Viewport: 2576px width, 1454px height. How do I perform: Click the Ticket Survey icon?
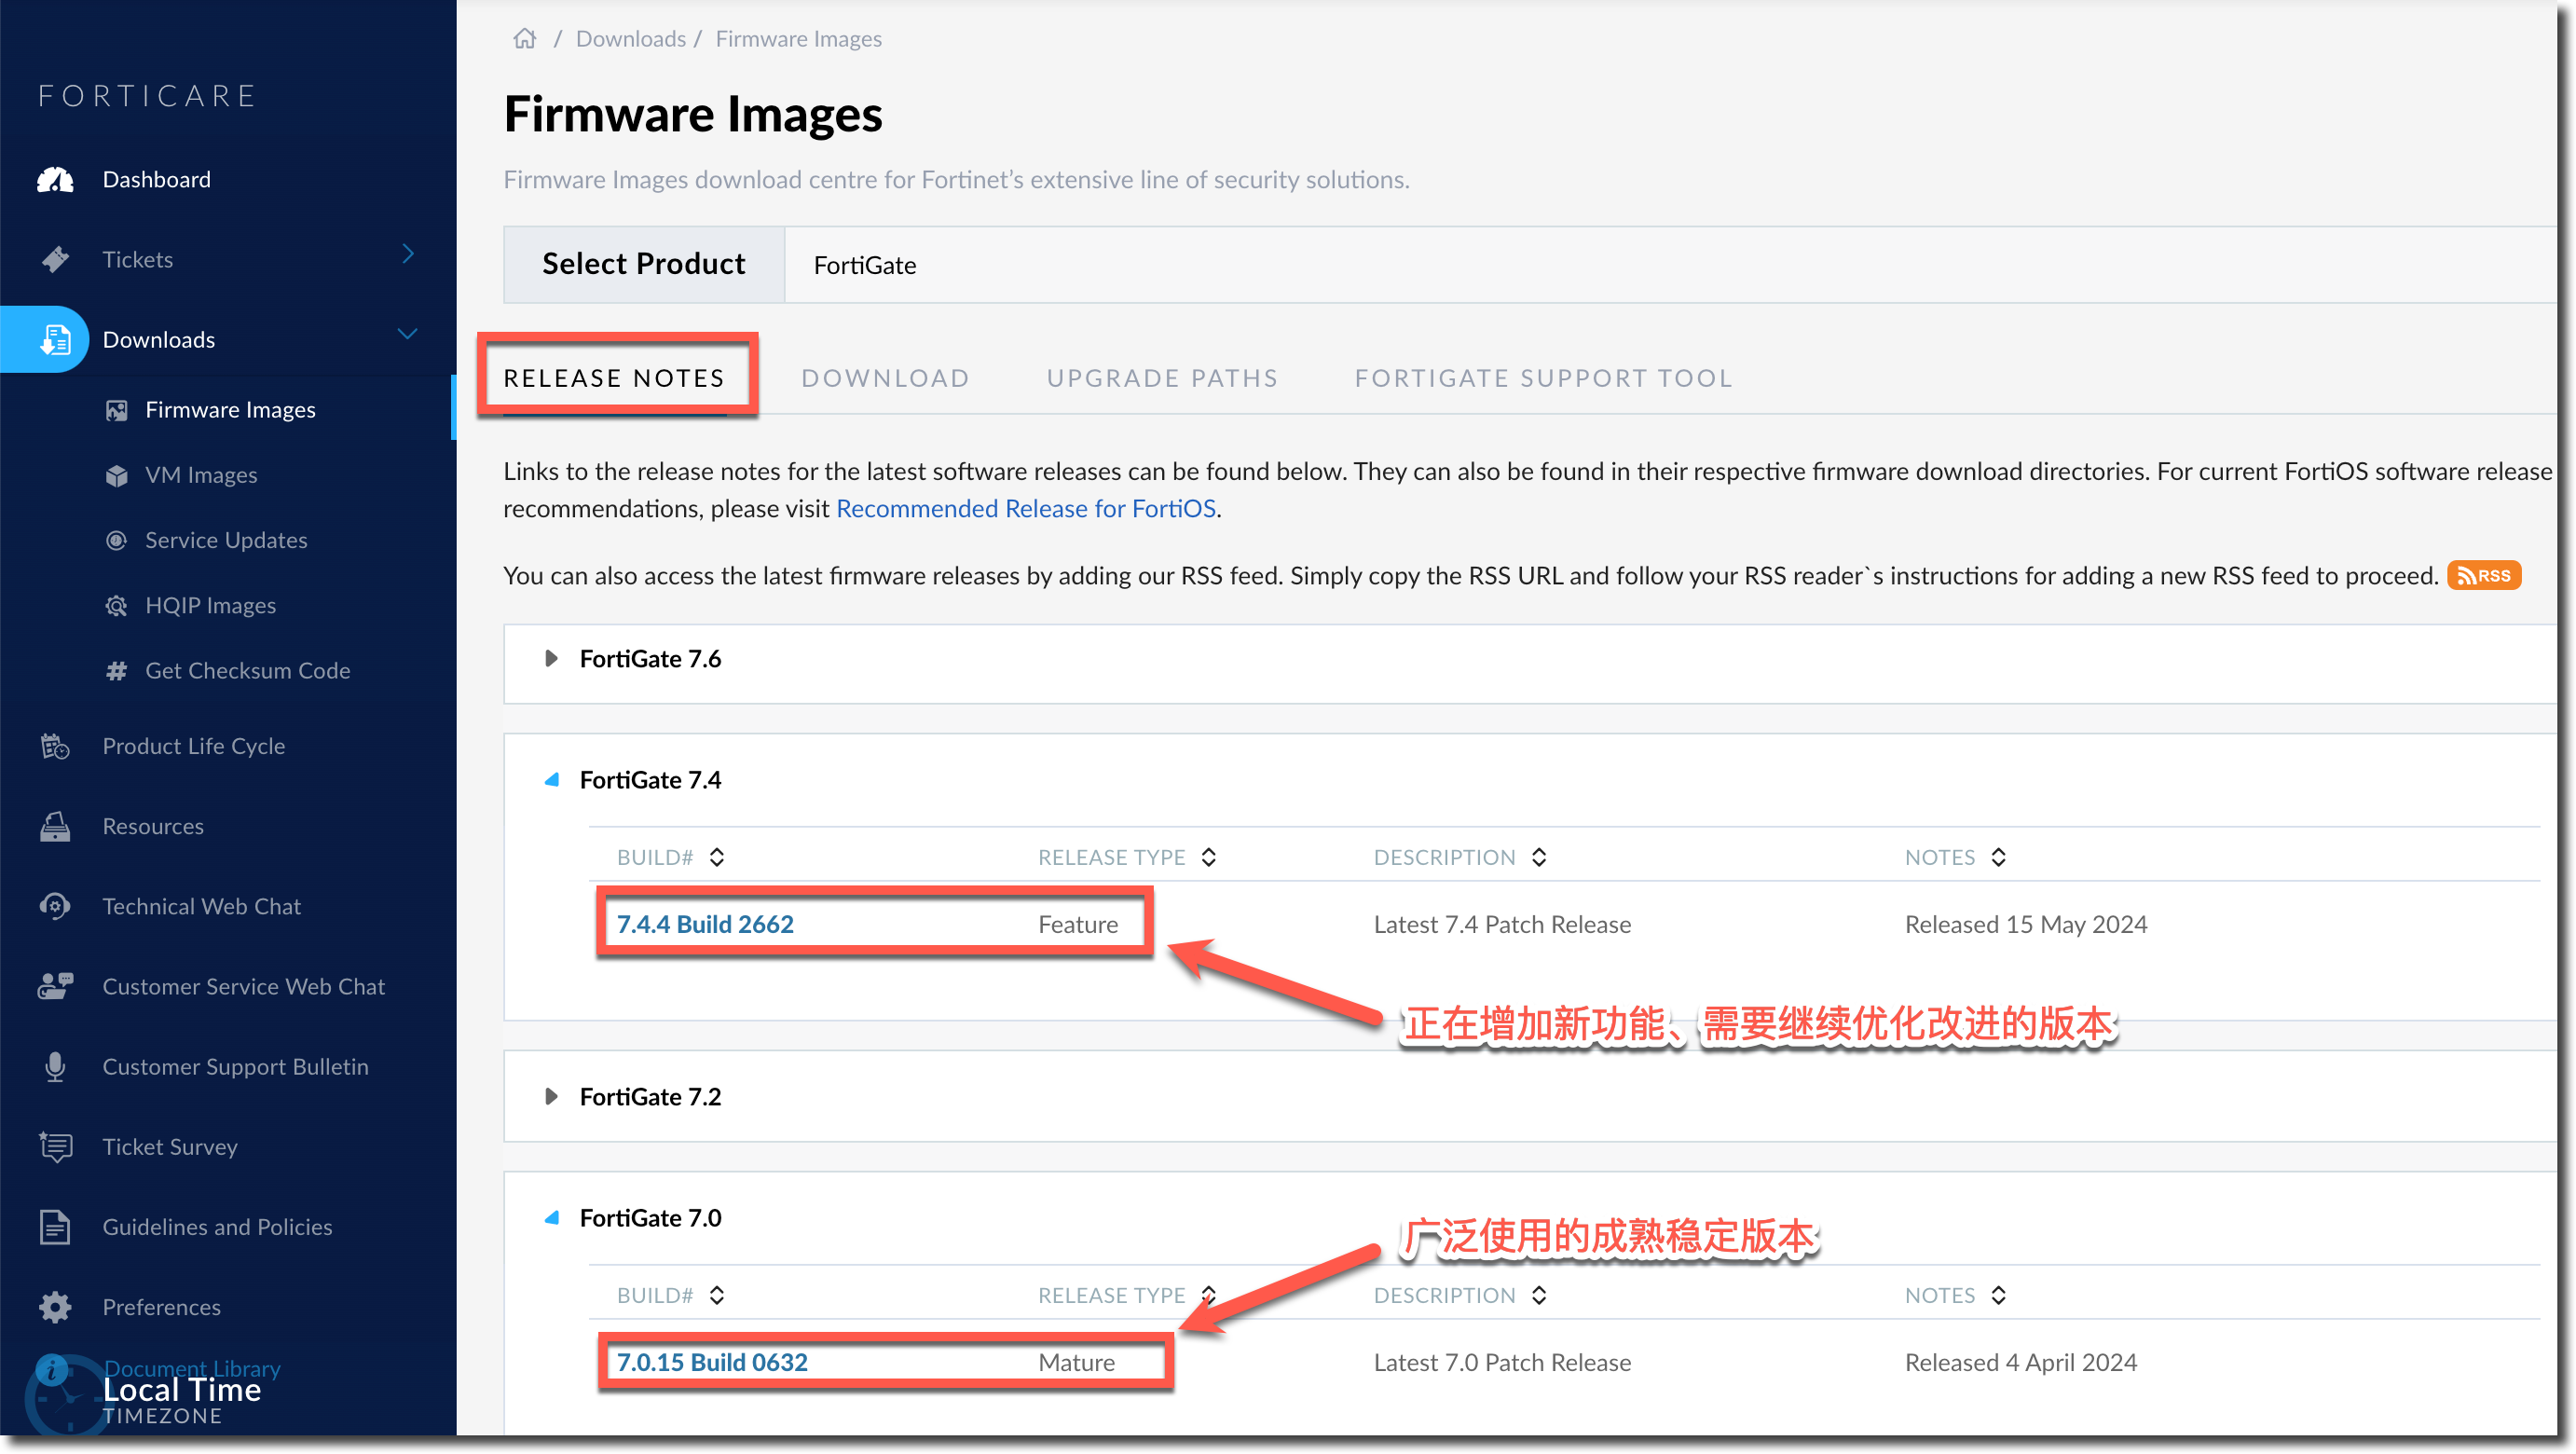pyautogui.click(x=55, y=1147)
